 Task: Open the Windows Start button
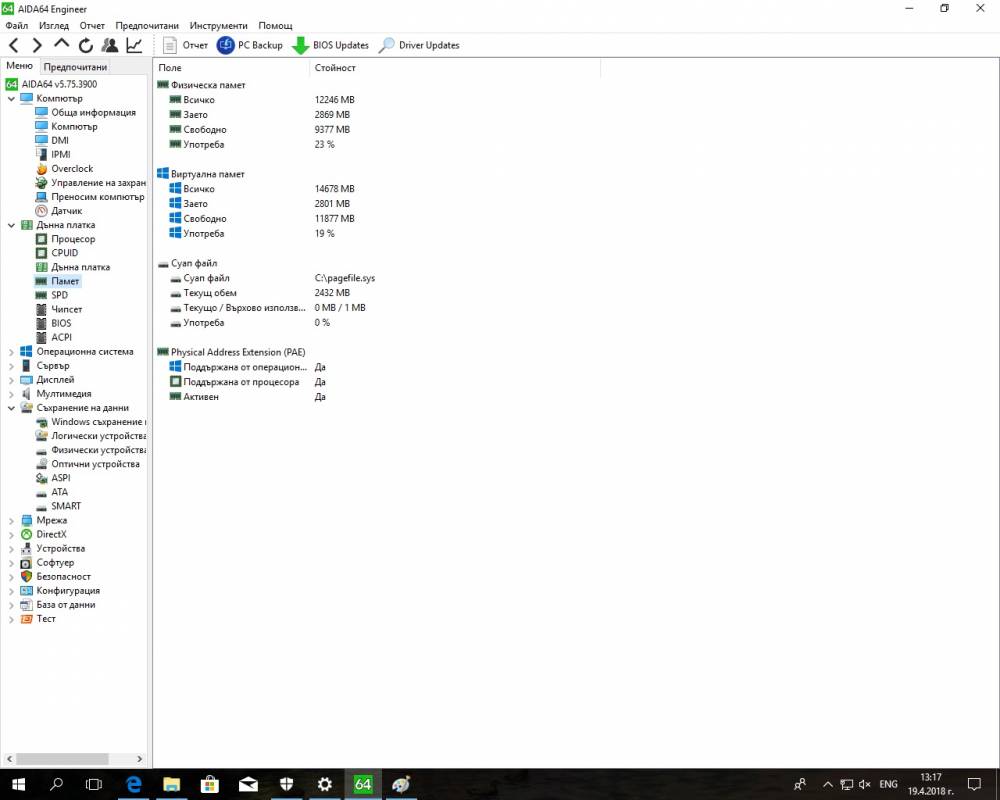[18, 784]
